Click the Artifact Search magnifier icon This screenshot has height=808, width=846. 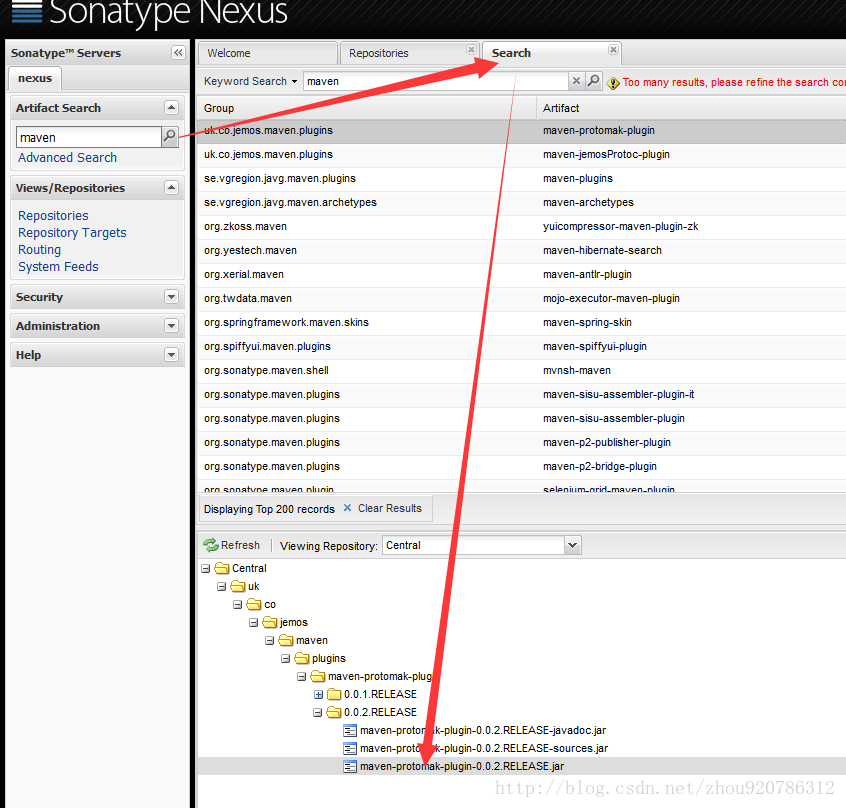(169, 136)
